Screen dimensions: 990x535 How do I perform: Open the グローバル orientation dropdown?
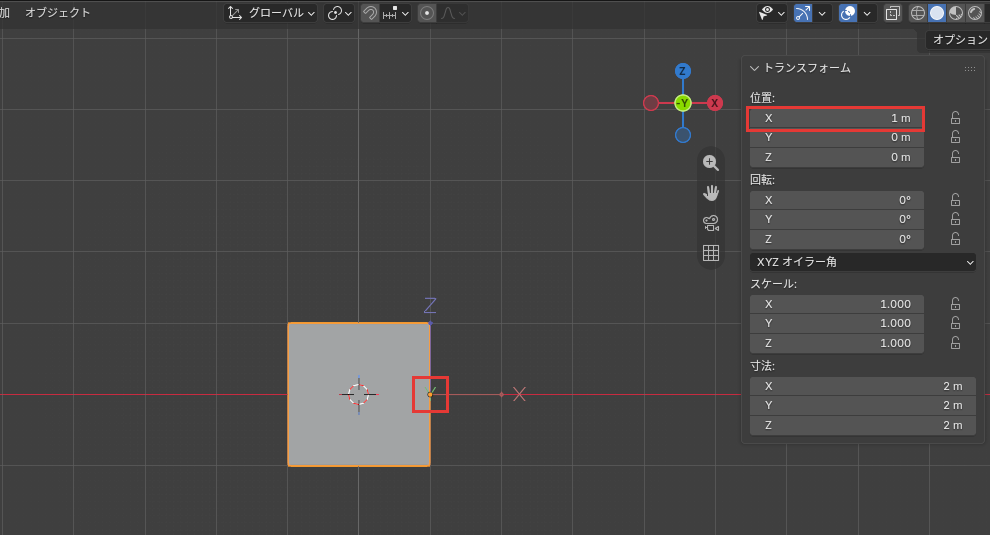271,13
